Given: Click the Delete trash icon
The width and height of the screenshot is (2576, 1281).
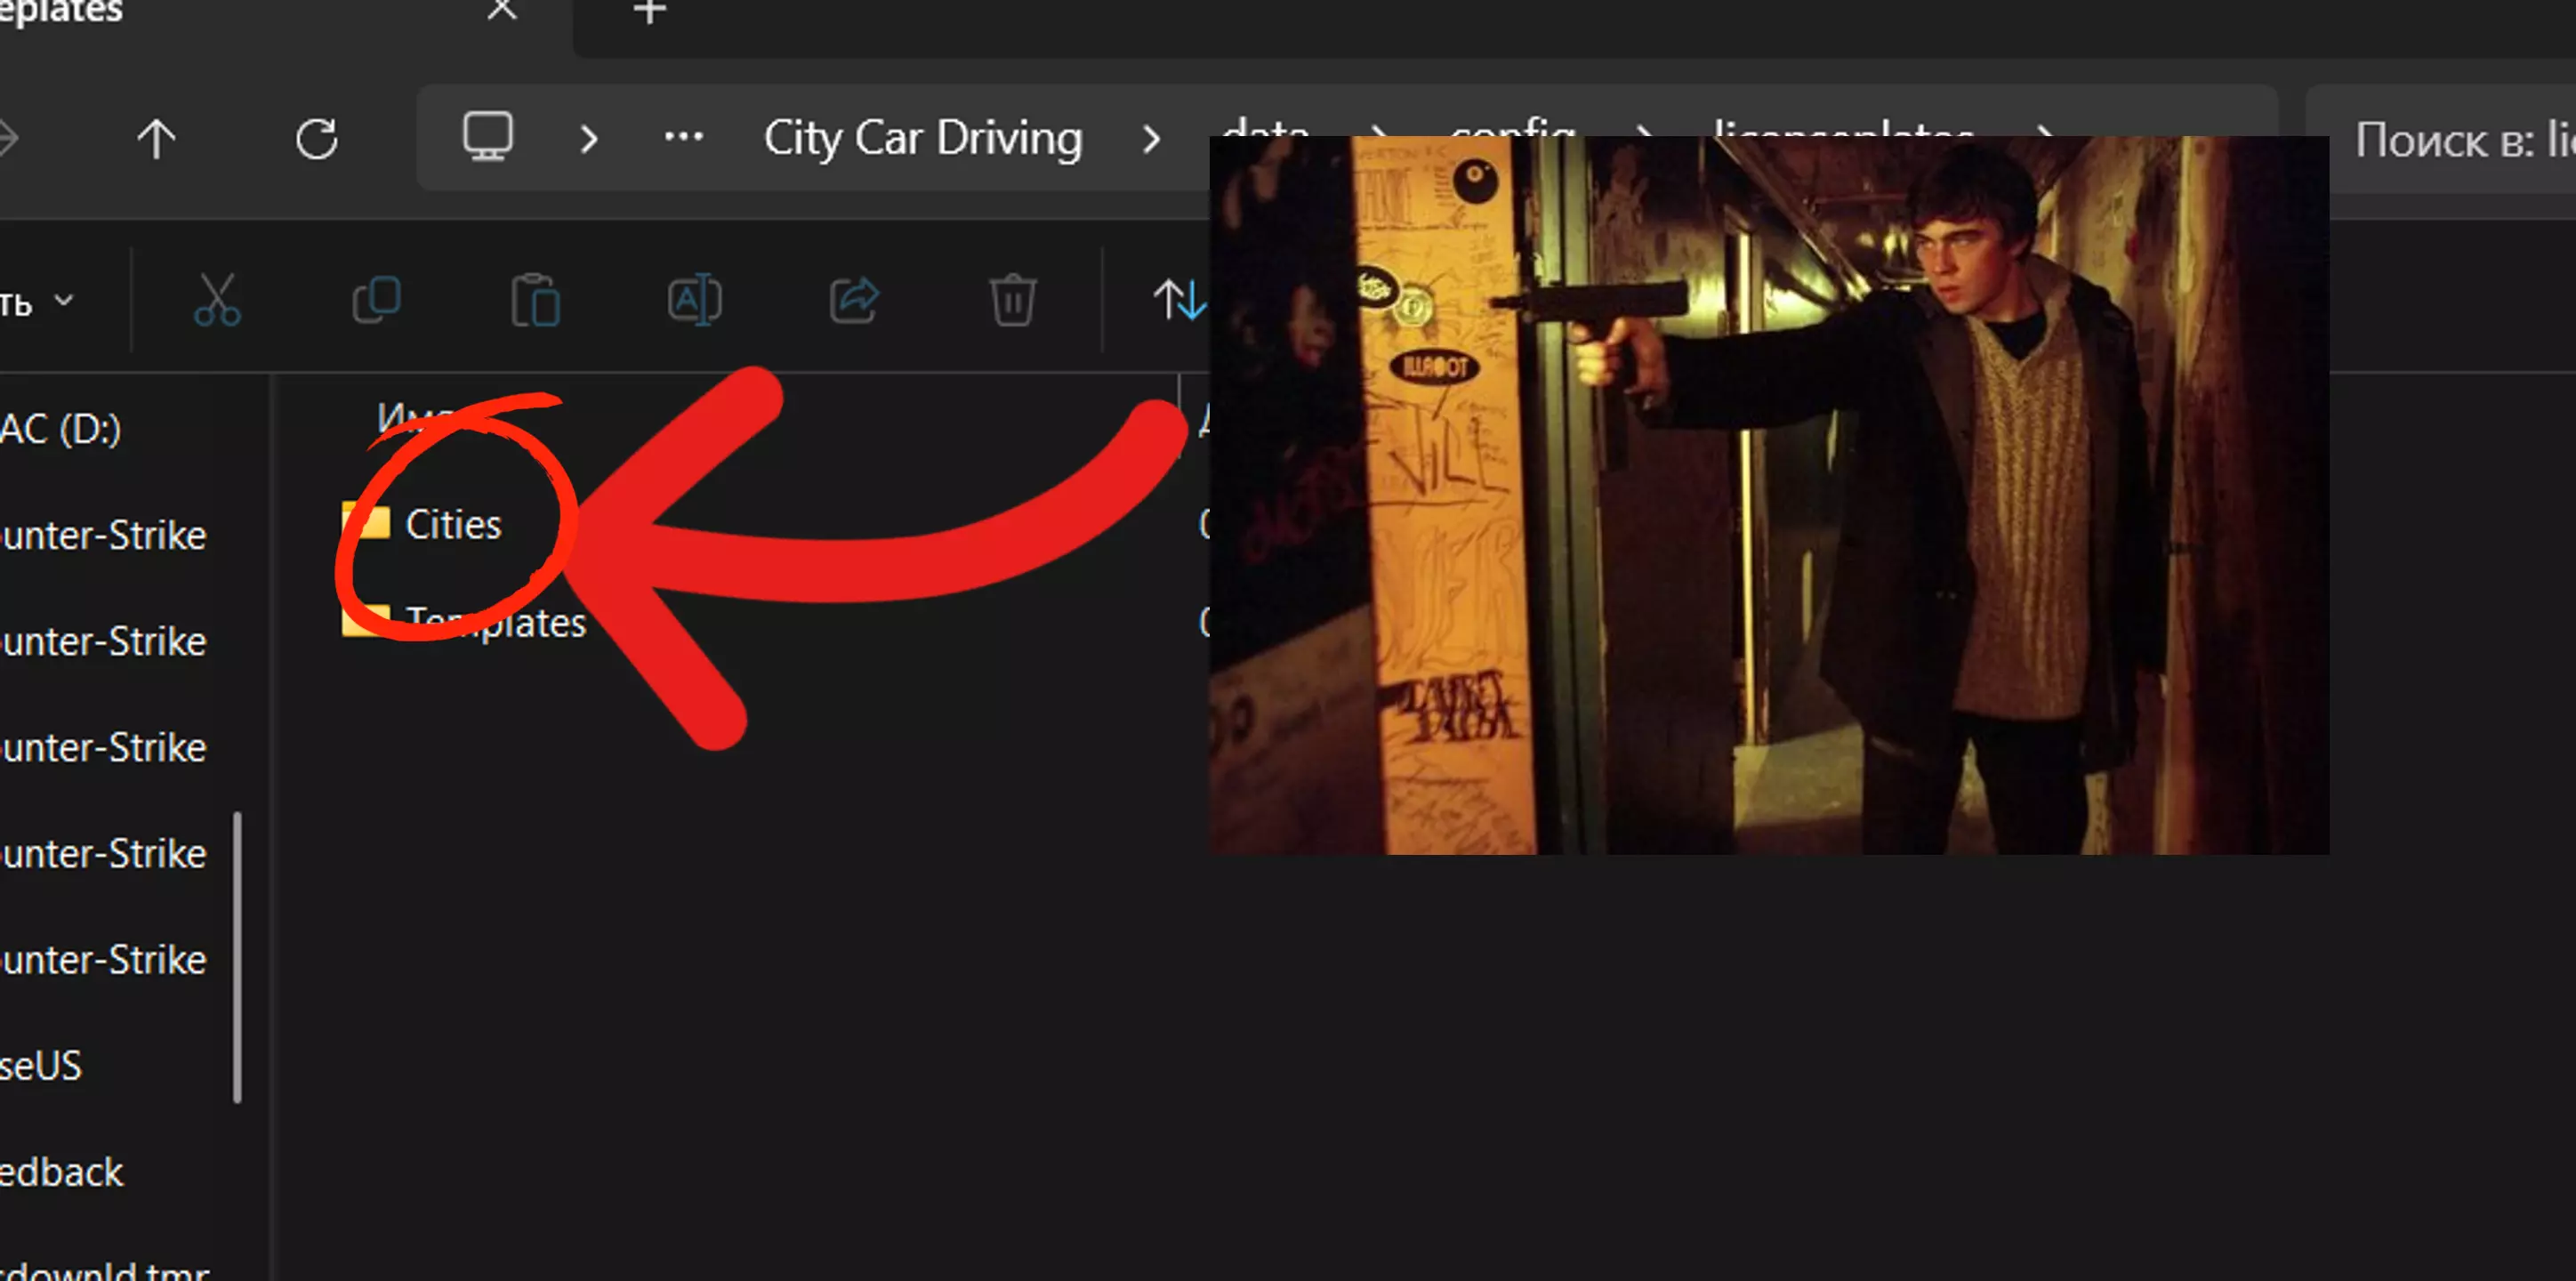Looking at the screenshot, I should 1012,300.
